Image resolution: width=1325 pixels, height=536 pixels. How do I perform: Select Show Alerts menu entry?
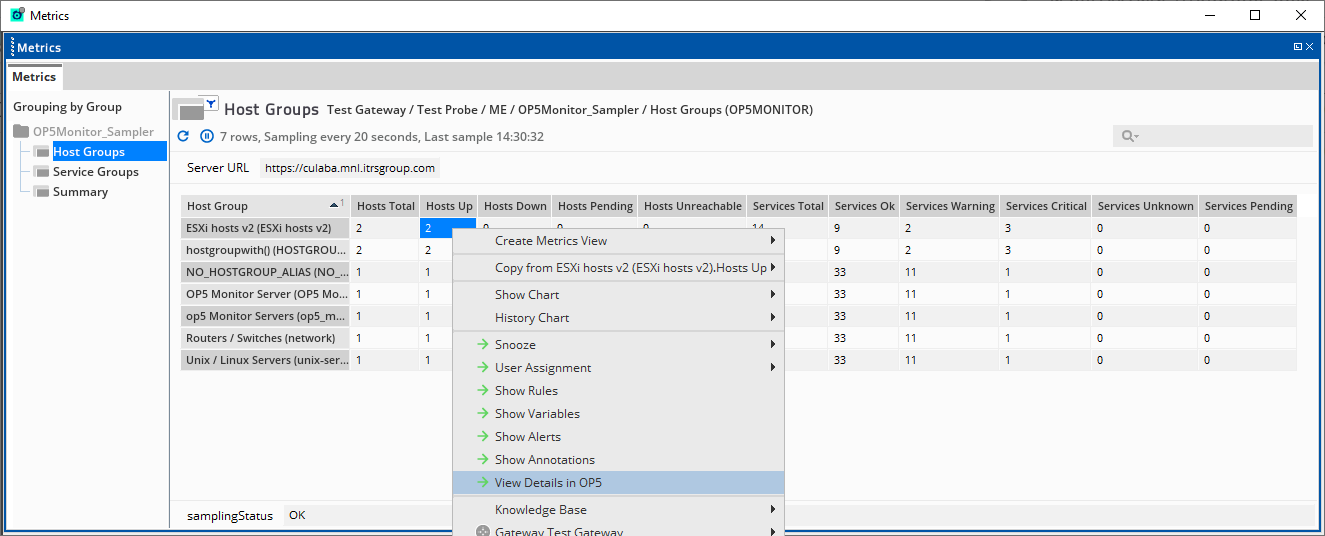[527, 437]
